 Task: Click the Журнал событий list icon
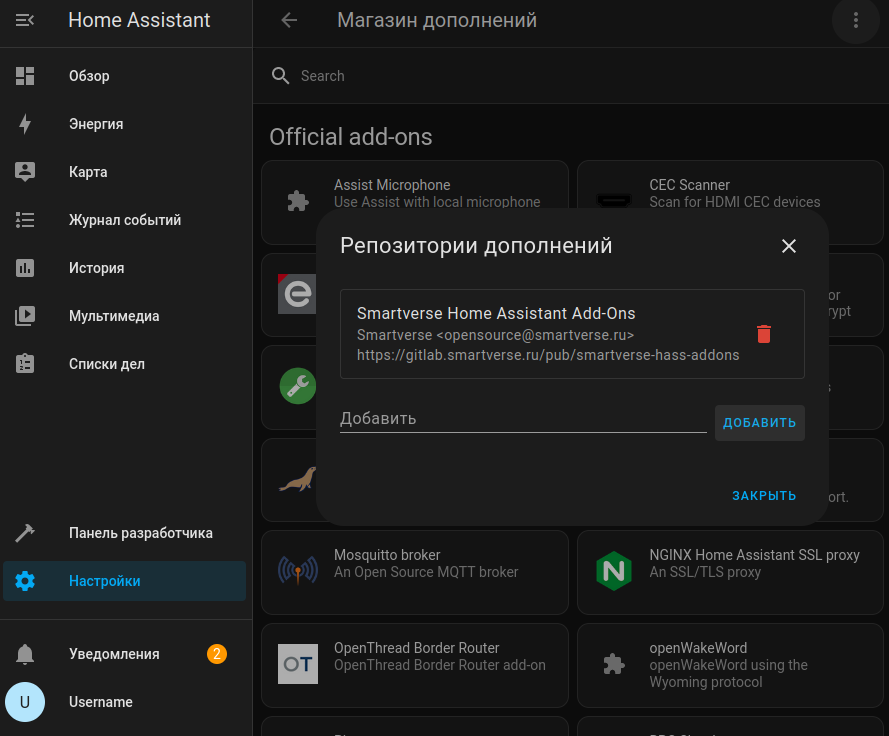tap(25, 220)
